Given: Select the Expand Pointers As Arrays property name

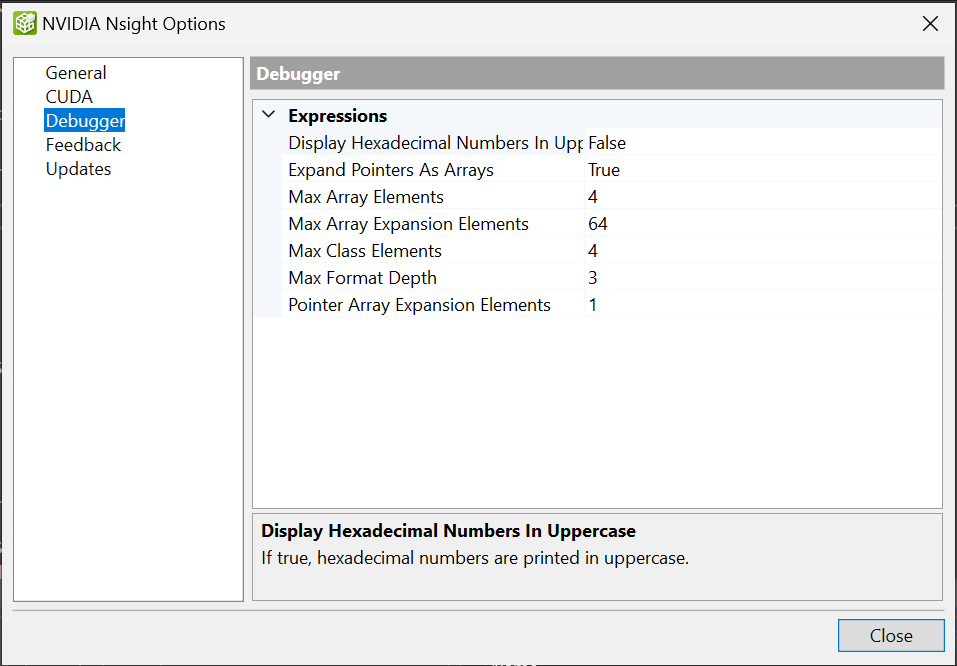Looking at the screenshot, I should coord(391,170).
